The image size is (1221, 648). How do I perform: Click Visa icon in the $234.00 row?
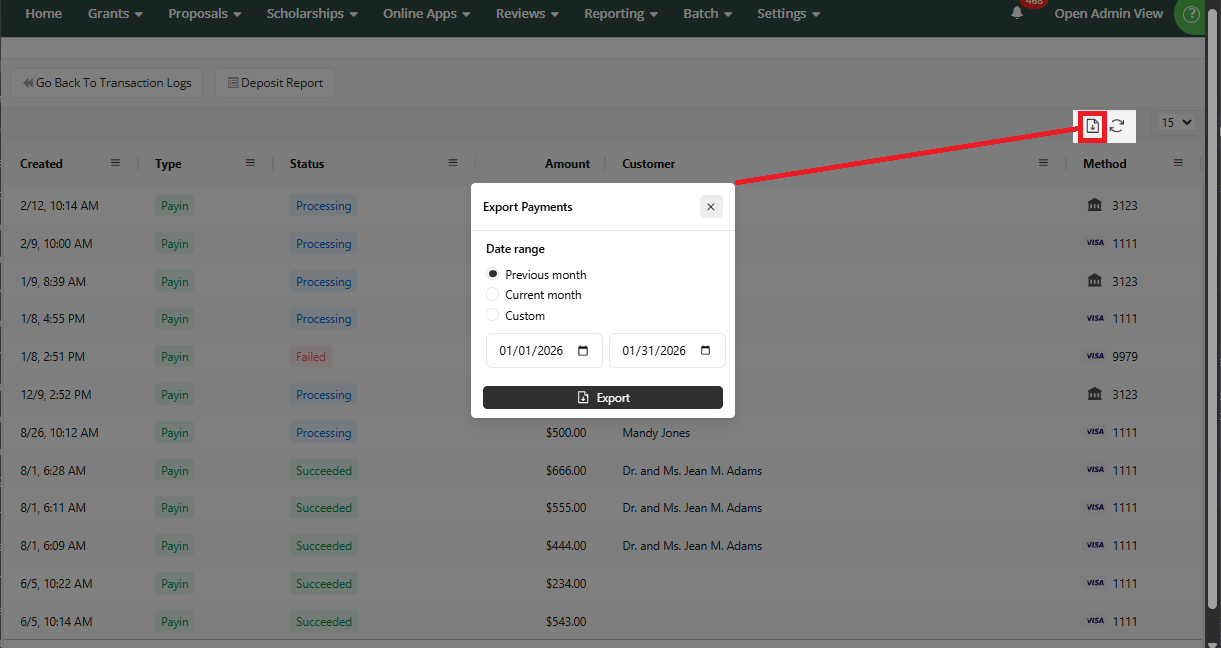(x=1094, y=583)
